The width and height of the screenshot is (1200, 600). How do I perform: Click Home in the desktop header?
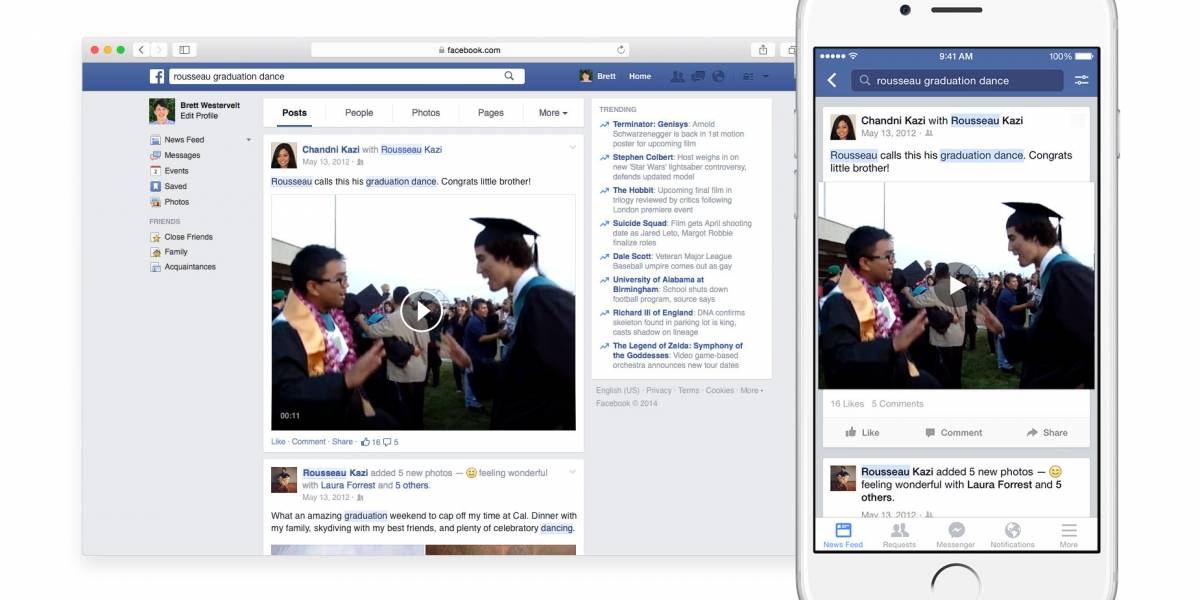[x=640, y=76]
